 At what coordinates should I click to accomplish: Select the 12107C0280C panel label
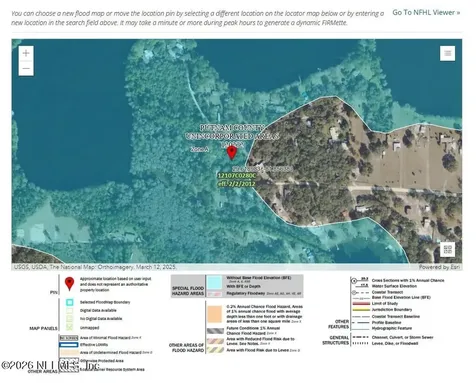tap(237, 176)
